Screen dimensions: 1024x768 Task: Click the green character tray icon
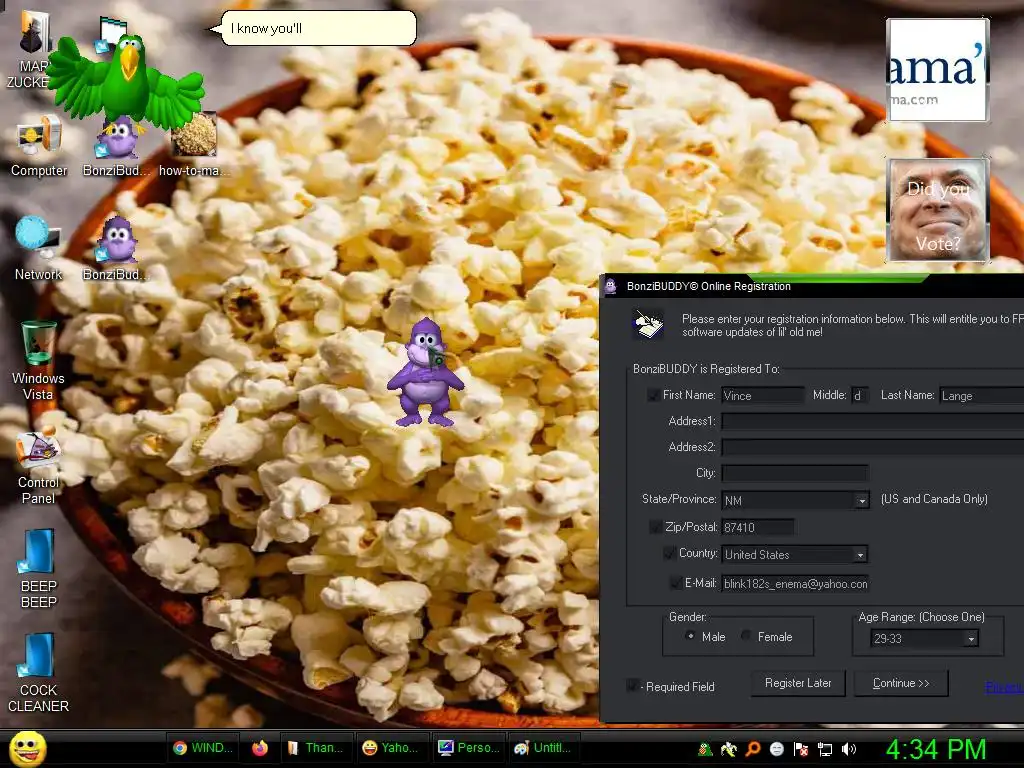pyautogui.click(x=705, y=749)
